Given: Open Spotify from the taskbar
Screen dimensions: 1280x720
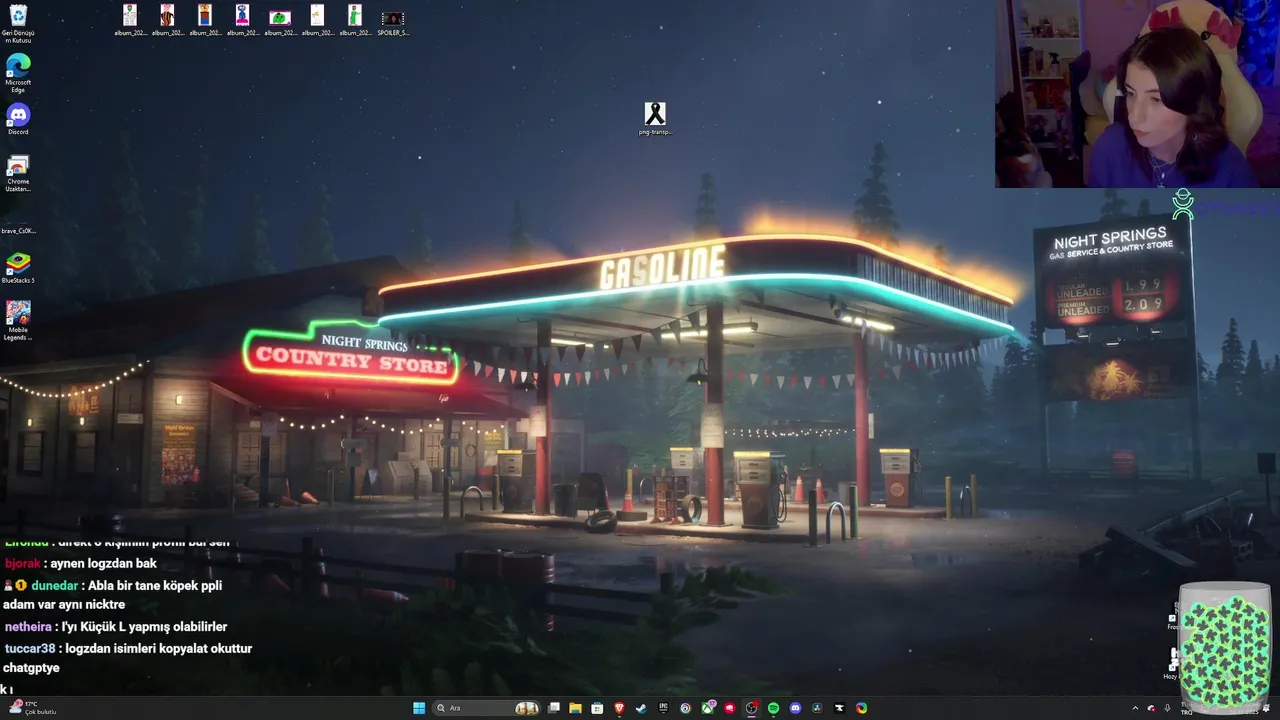Looking at the screenshot, I should coord(773,708).
